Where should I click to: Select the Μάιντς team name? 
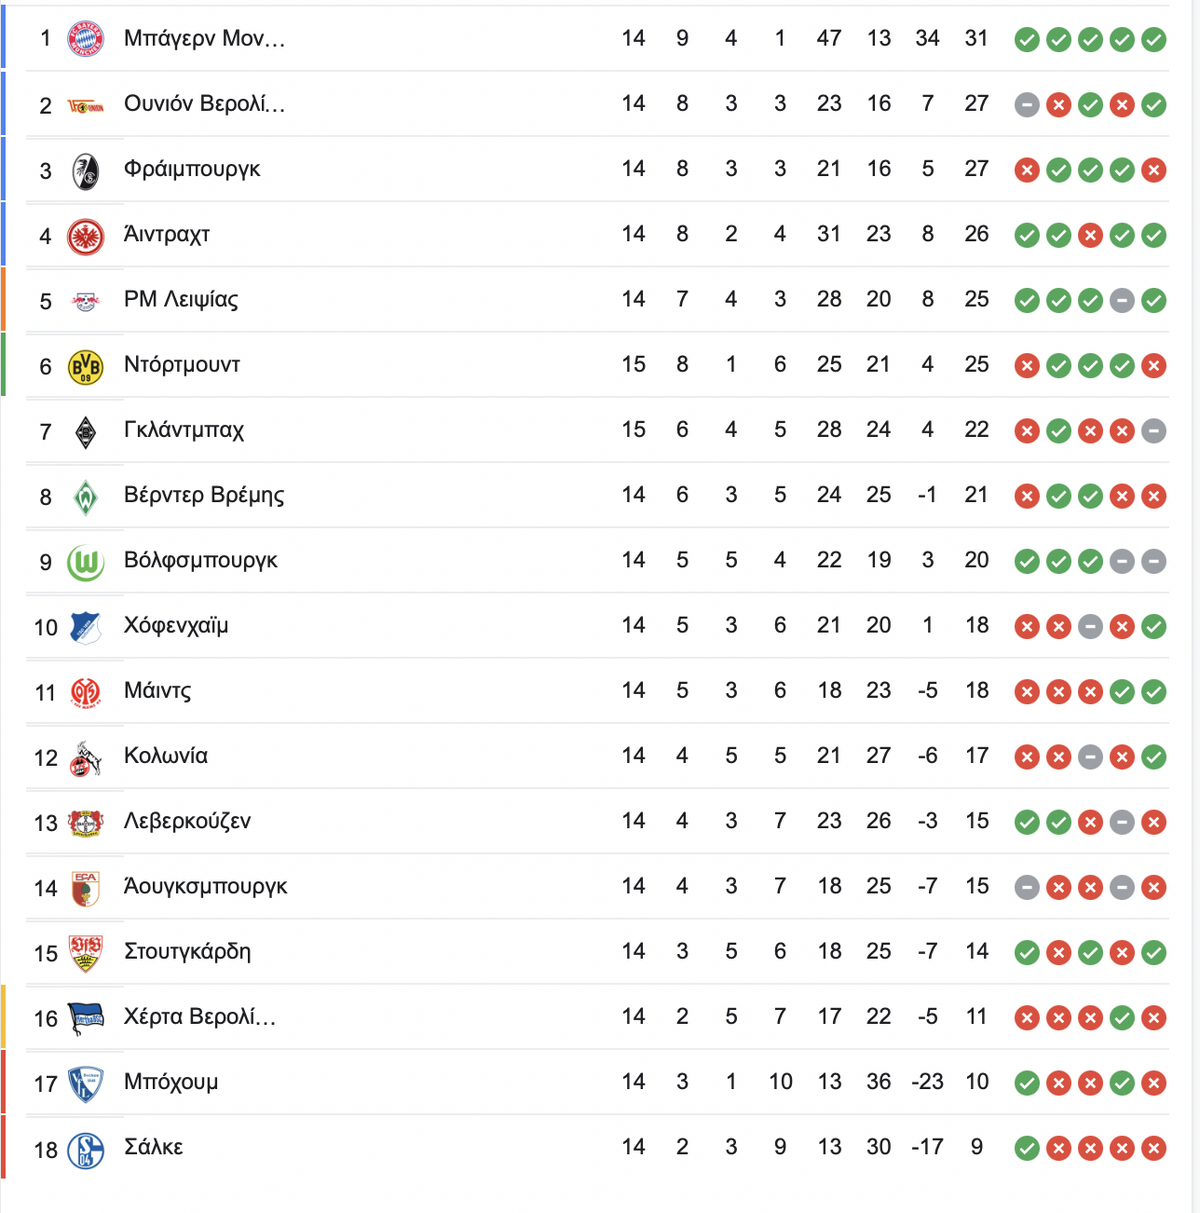pyautogui.click(x=158, y=691)
